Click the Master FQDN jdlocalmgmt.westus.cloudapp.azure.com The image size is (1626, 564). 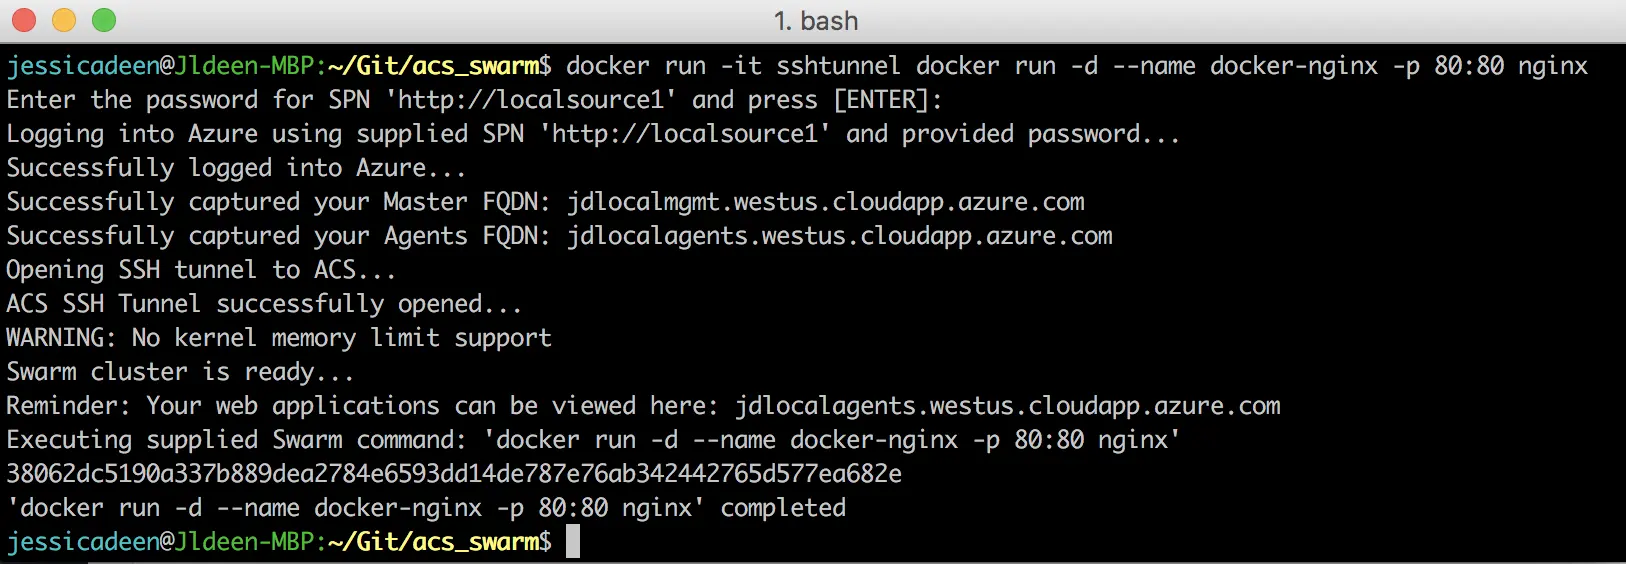tap(826, 202)
